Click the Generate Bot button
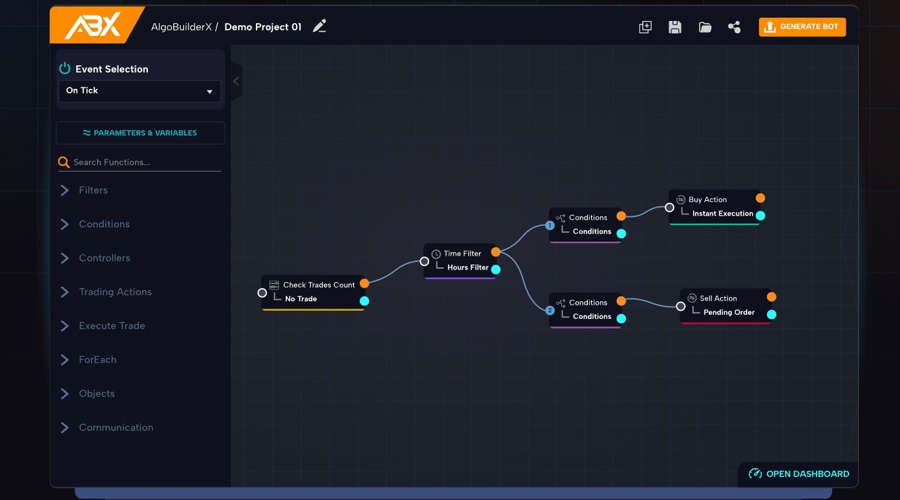The image size is (900, 500). pyautogui.click(x=802, y=27)
